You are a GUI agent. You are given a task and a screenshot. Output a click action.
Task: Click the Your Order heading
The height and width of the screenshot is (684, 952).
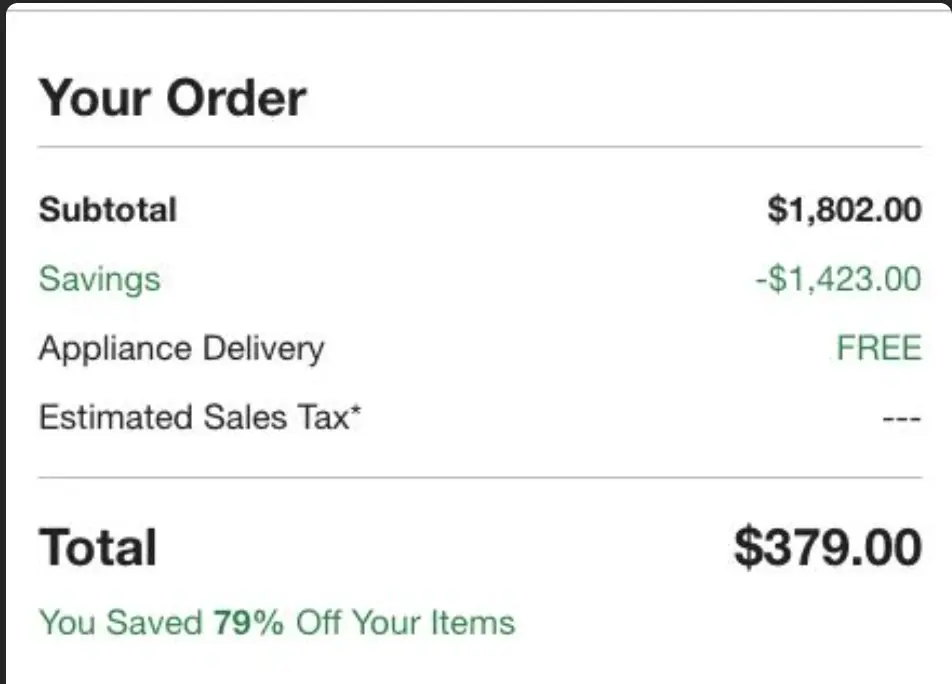(x=172, y=98)
